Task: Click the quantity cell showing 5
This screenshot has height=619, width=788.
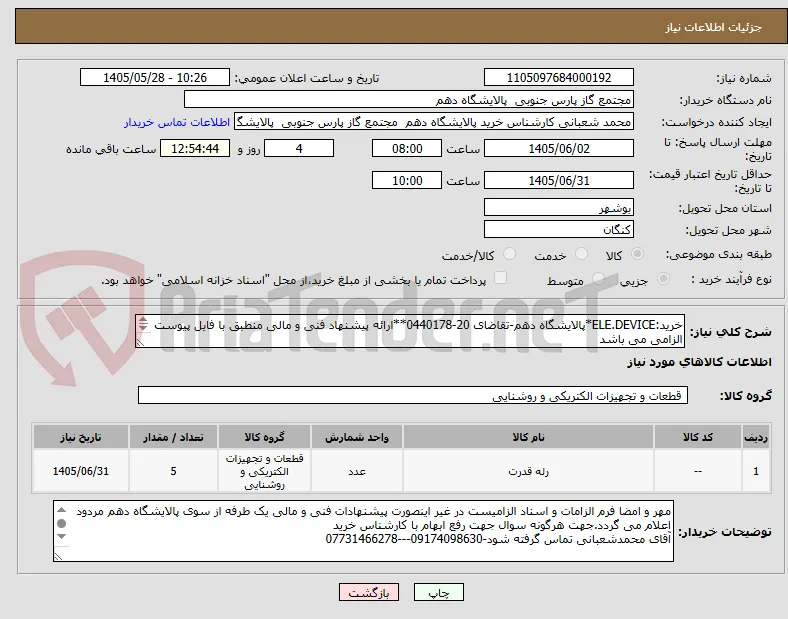Action: 173,471
